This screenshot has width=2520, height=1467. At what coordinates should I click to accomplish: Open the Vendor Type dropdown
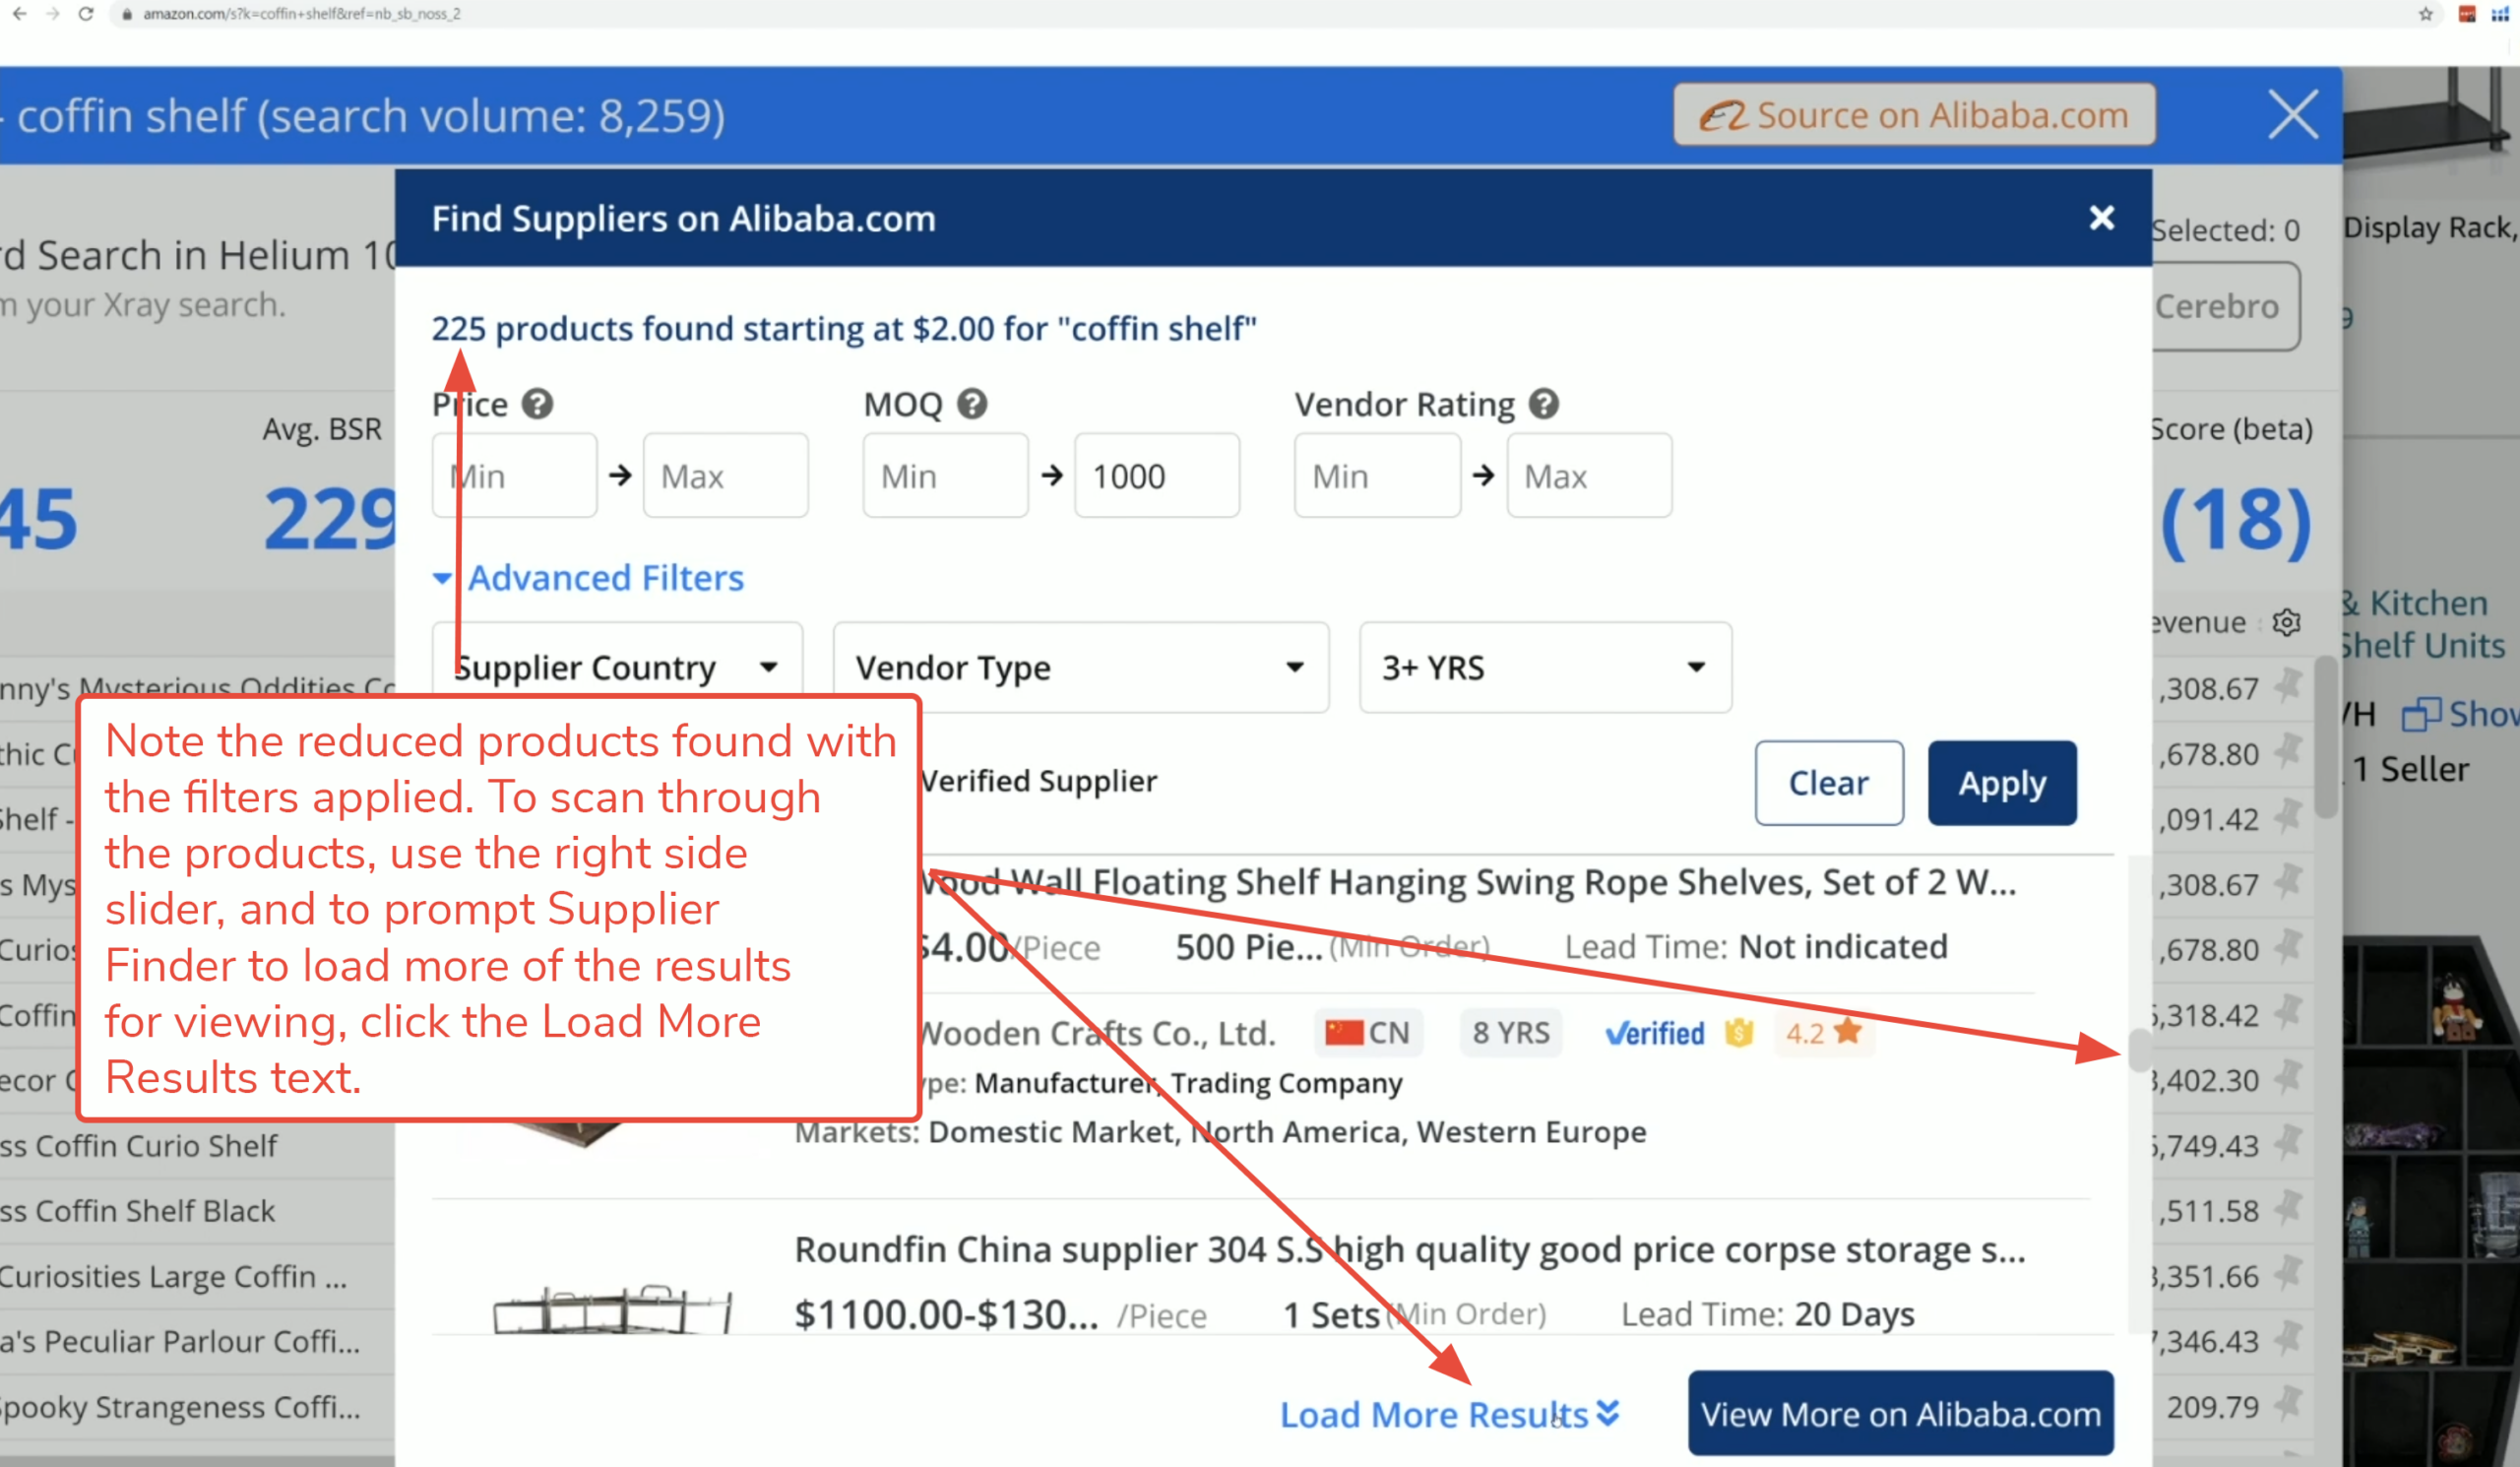[x=1080, y=667]
